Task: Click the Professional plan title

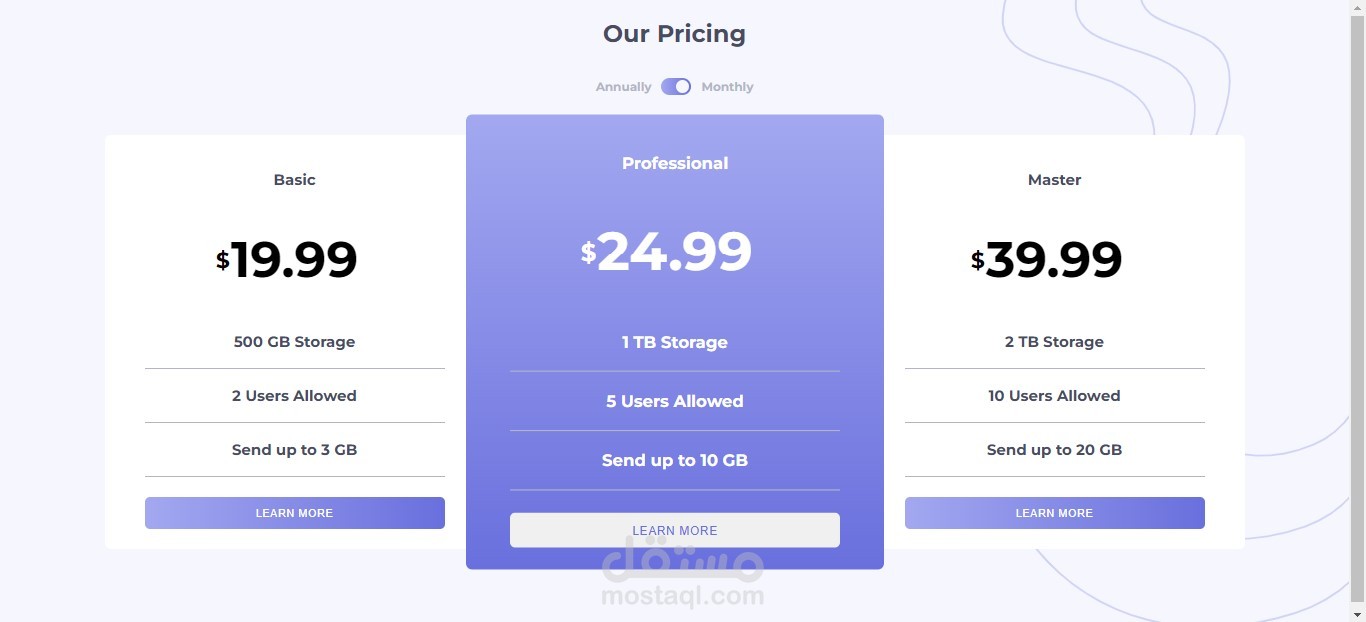Action: [x=675, y=163]
